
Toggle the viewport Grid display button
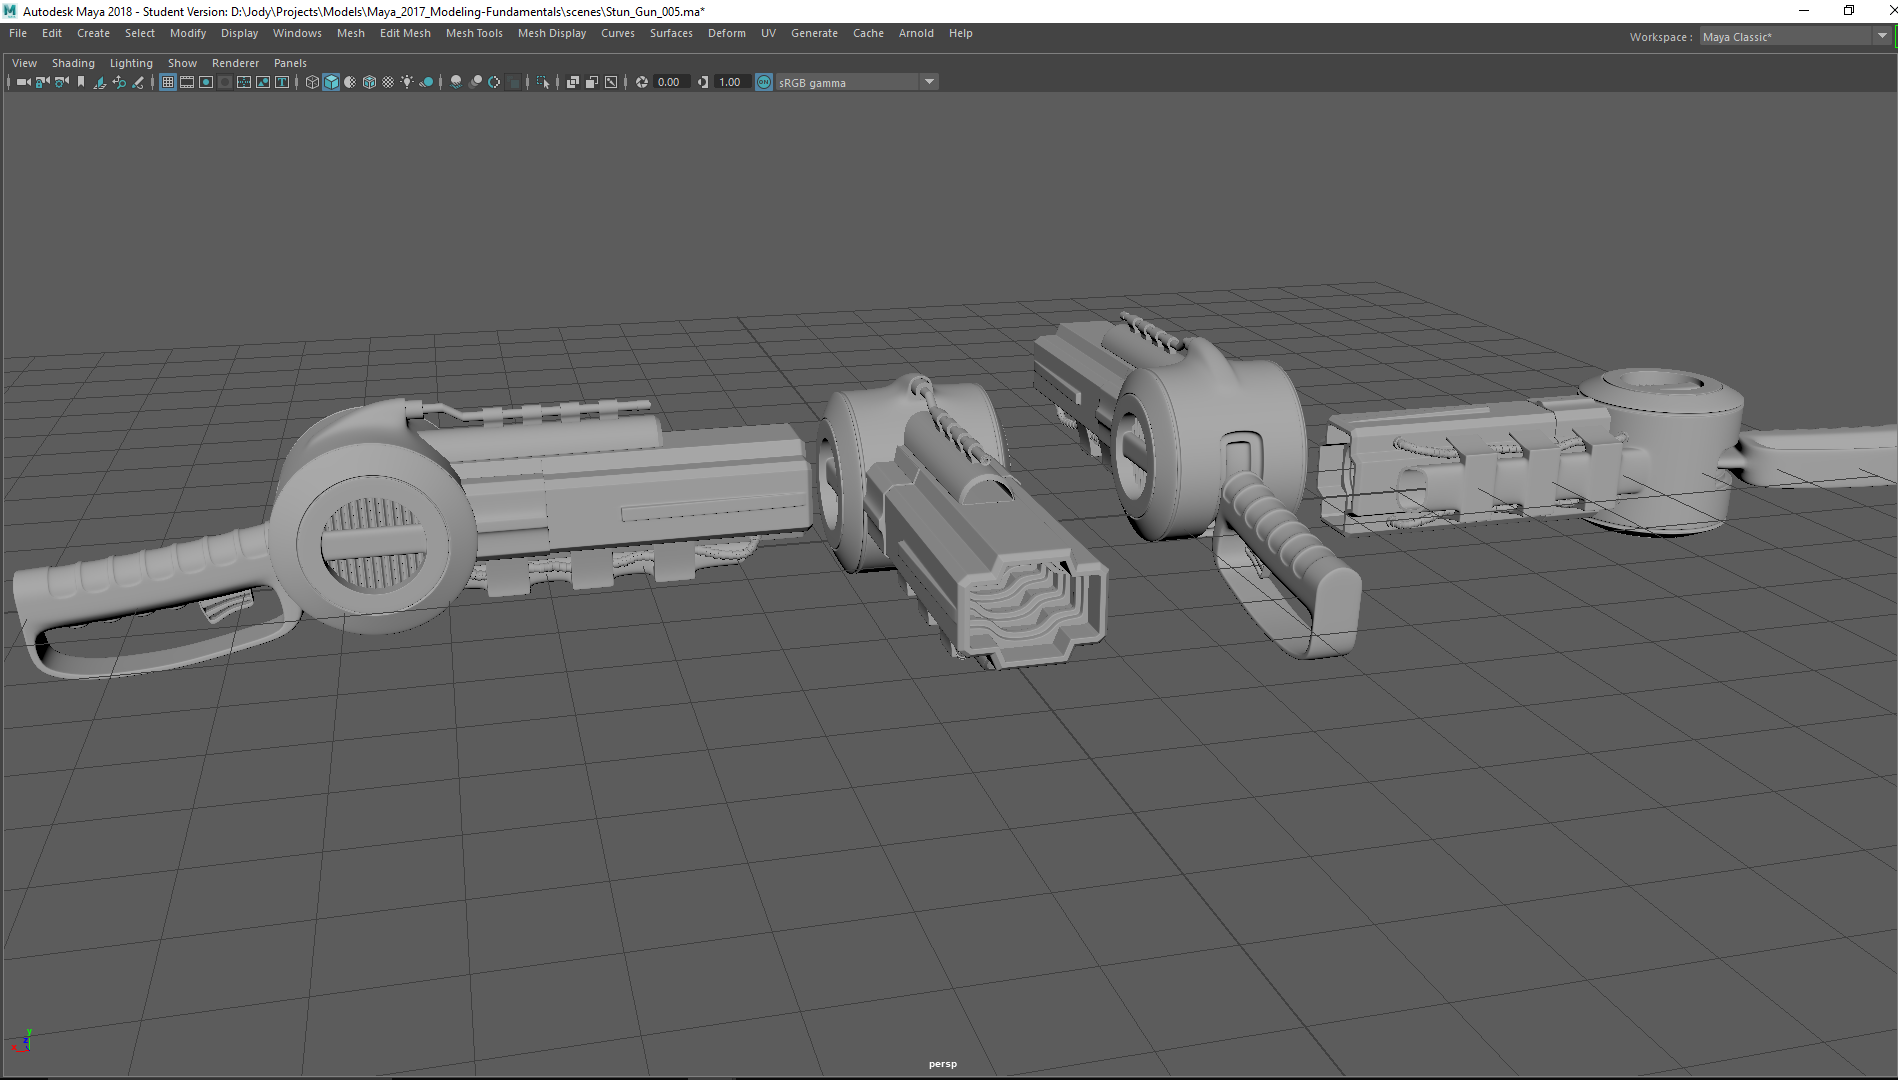coord(168,82)
